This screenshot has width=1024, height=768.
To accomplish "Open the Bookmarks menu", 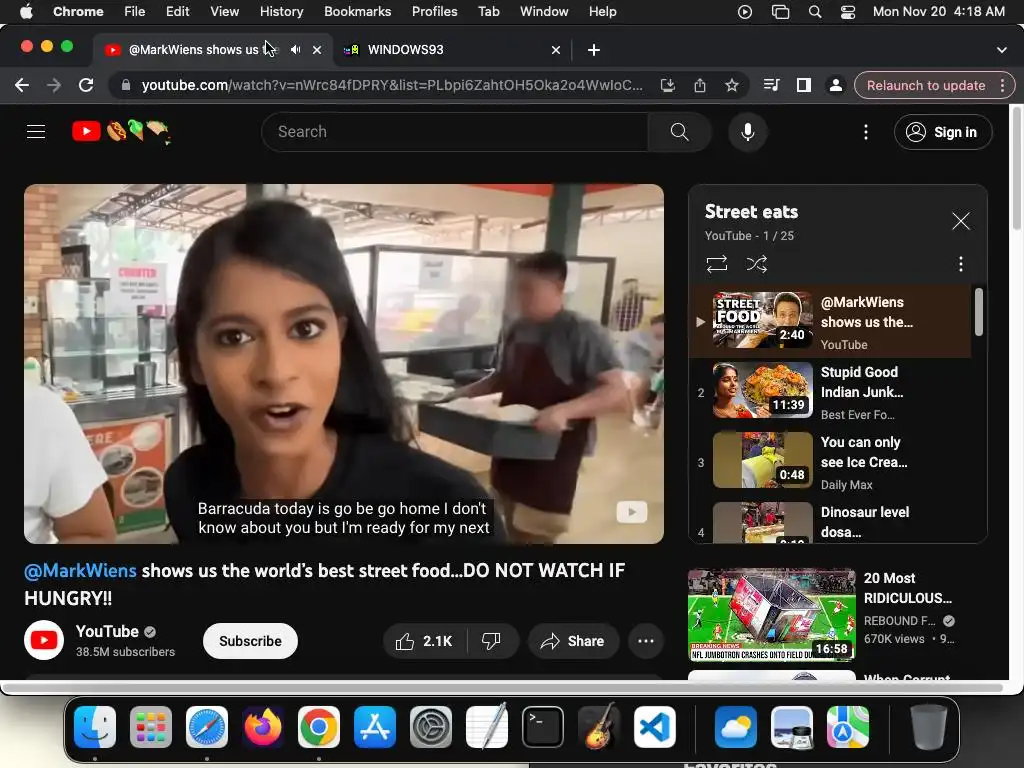I will [x=357, y=11].
